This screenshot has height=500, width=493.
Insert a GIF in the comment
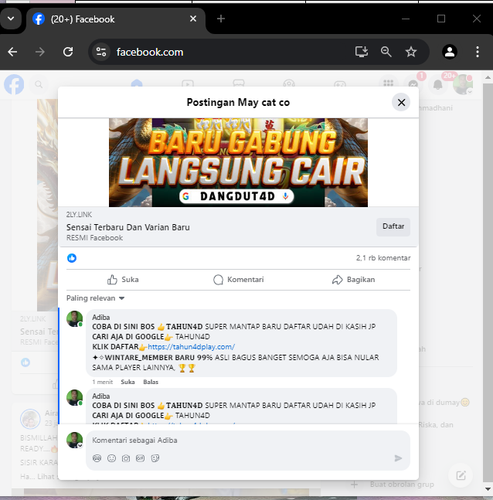[x=140, y=458]
